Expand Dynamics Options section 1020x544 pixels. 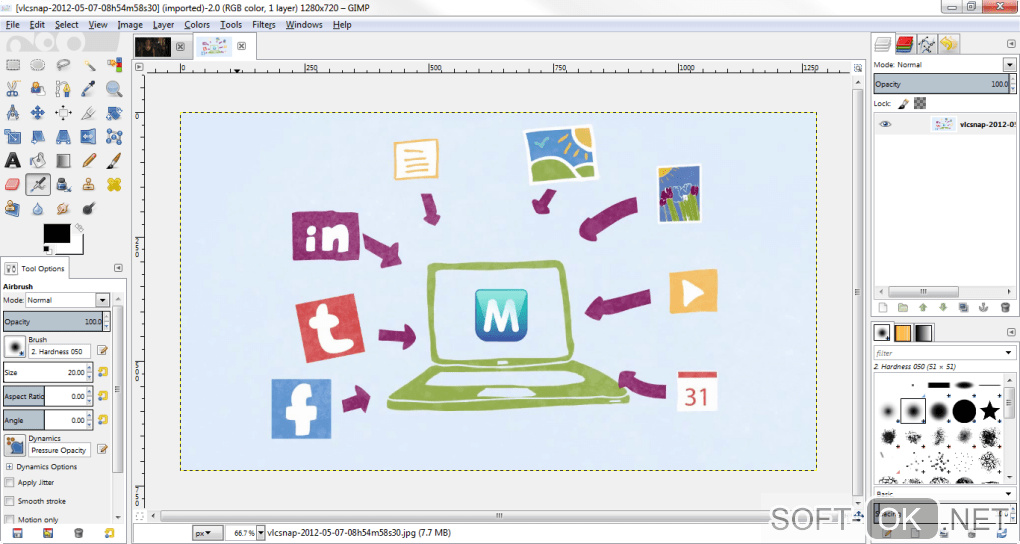(x=9, y=467)
